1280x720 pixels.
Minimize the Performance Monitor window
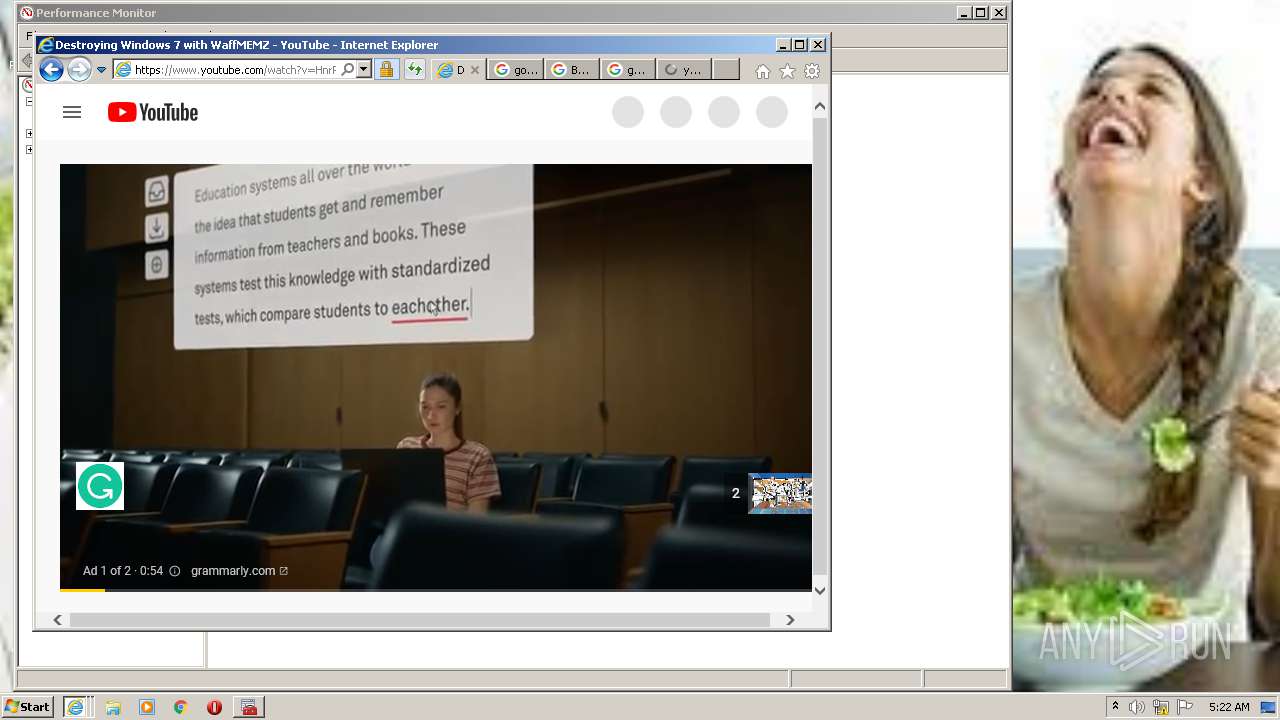pyautogui.click(x=964, y=13)
